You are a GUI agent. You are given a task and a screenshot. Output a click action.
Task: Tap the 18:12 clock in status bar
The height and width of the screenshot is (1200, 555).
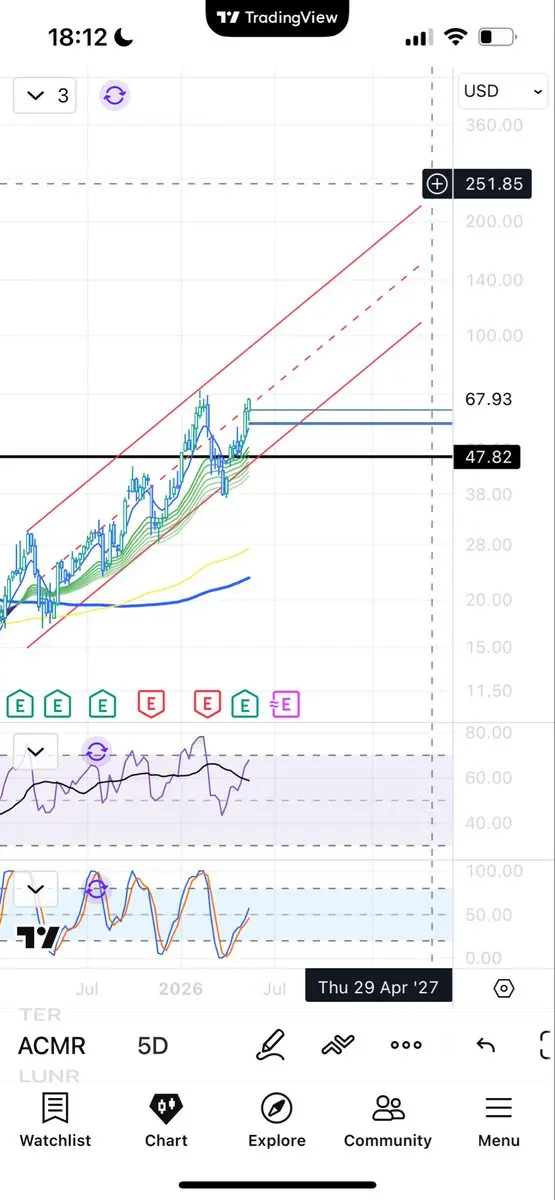pyautogui.click(x=77, y=38)
